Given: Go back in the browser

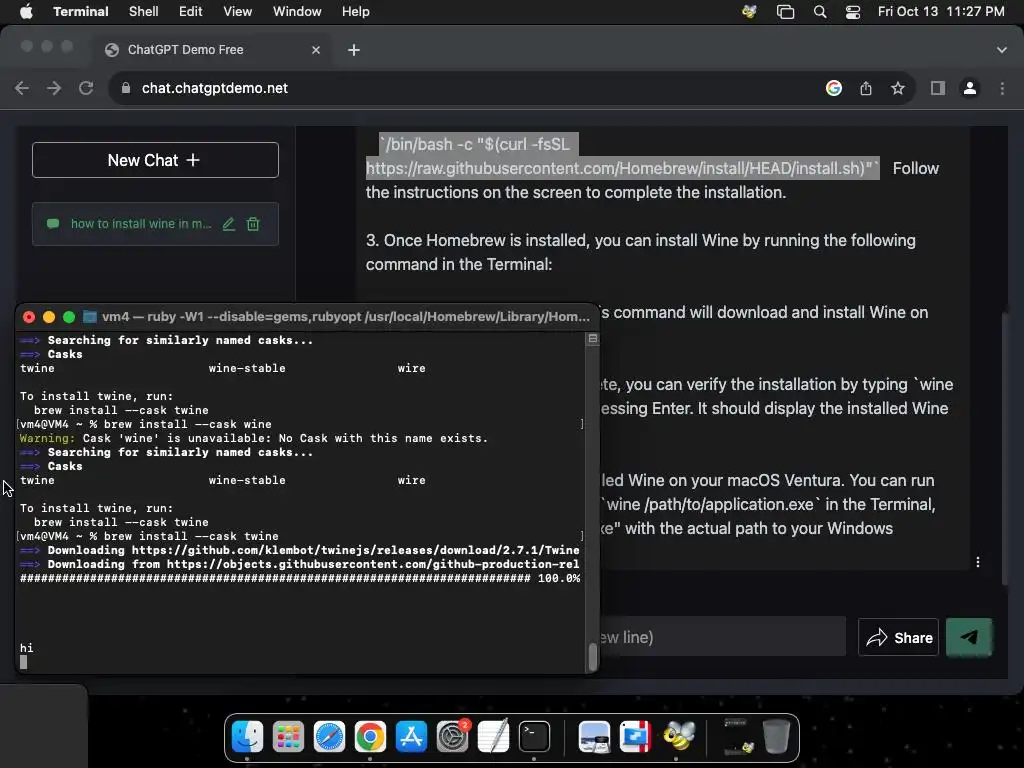Looking at the screenshot, I should pyautogui.click(x=22, y=88).
